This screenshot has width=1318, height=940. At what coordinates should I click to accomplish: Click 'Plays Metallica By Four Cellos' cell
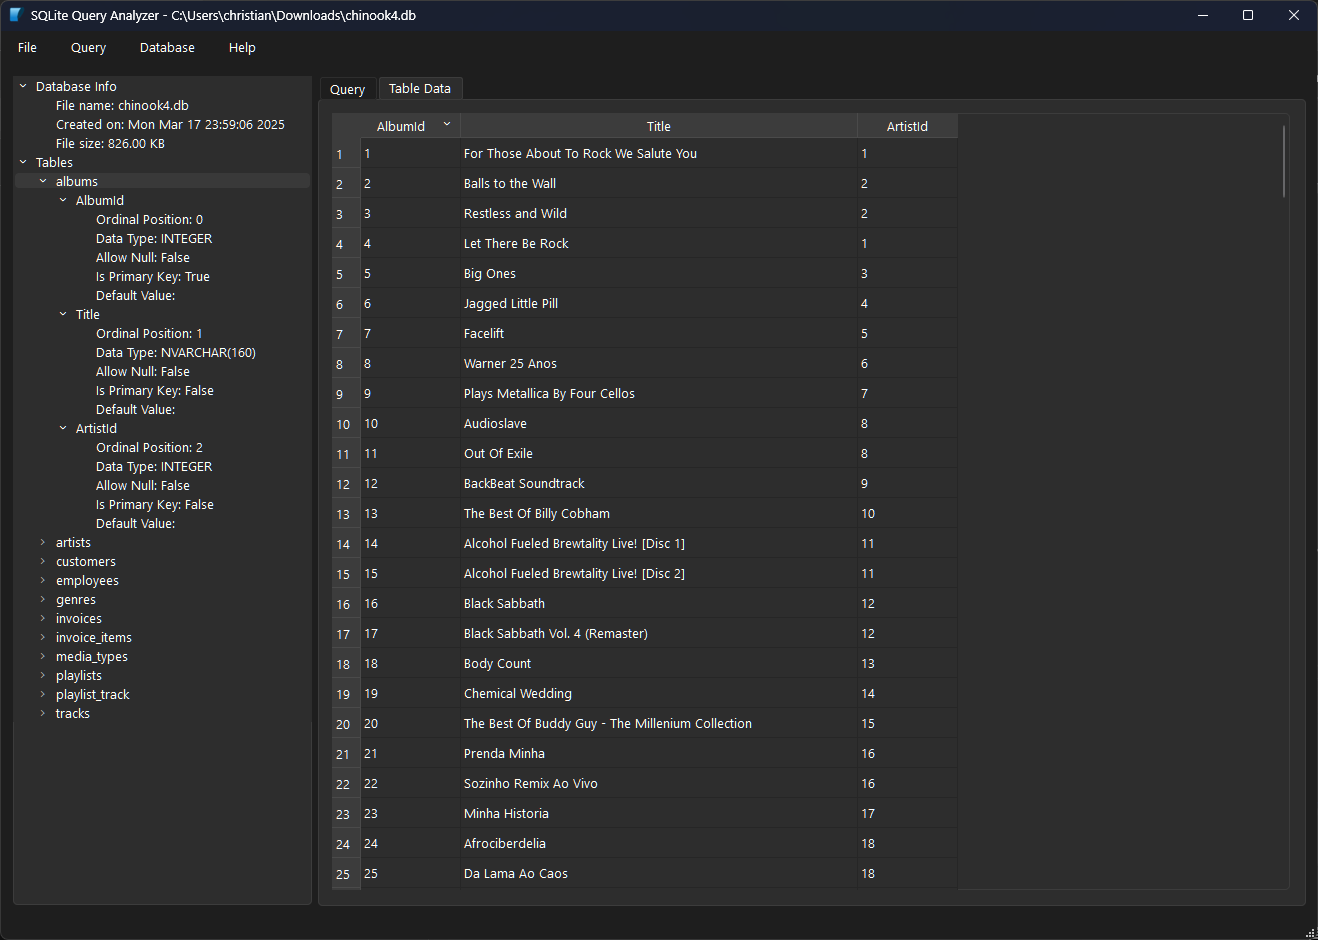[658, 393]
